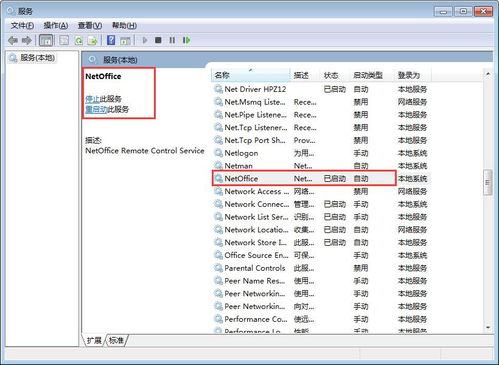The height and width of the screenshot is (365, 499).
Task: Click the Services icon in the title bar
Action: (x=11, y=11)
